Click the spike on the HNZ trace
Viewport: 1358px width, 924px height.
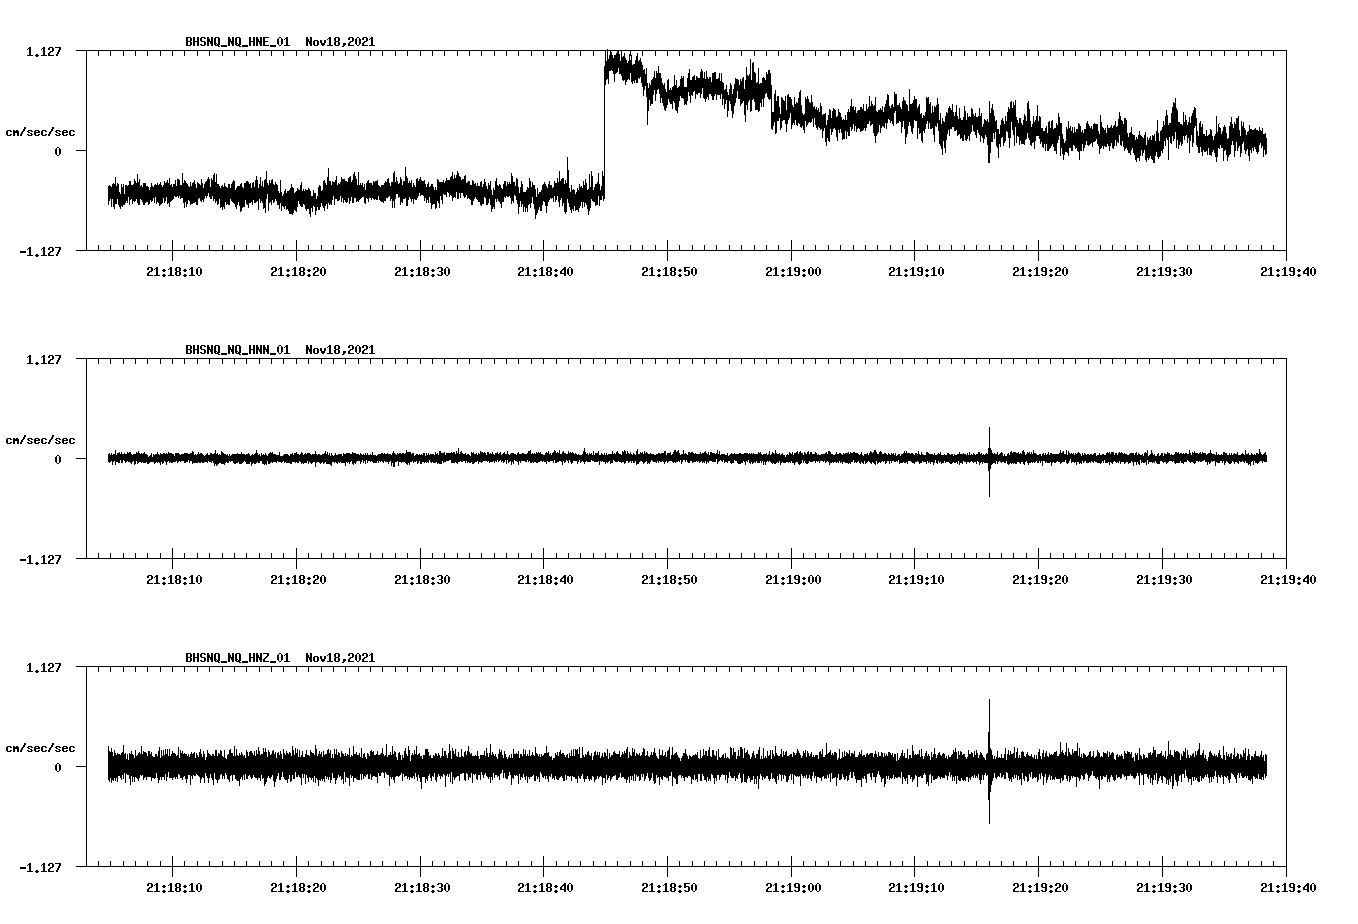[989, 761]
